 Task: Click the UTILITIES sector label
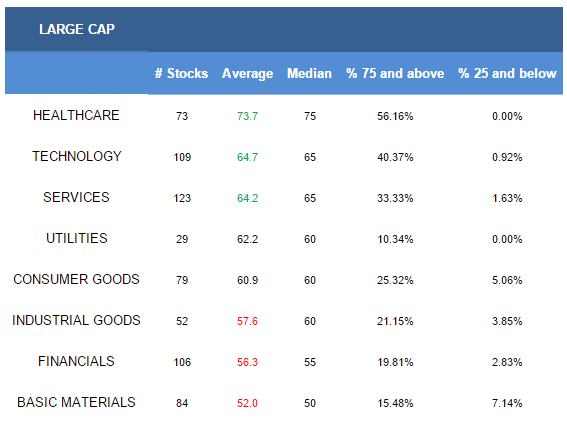(77, 238)
